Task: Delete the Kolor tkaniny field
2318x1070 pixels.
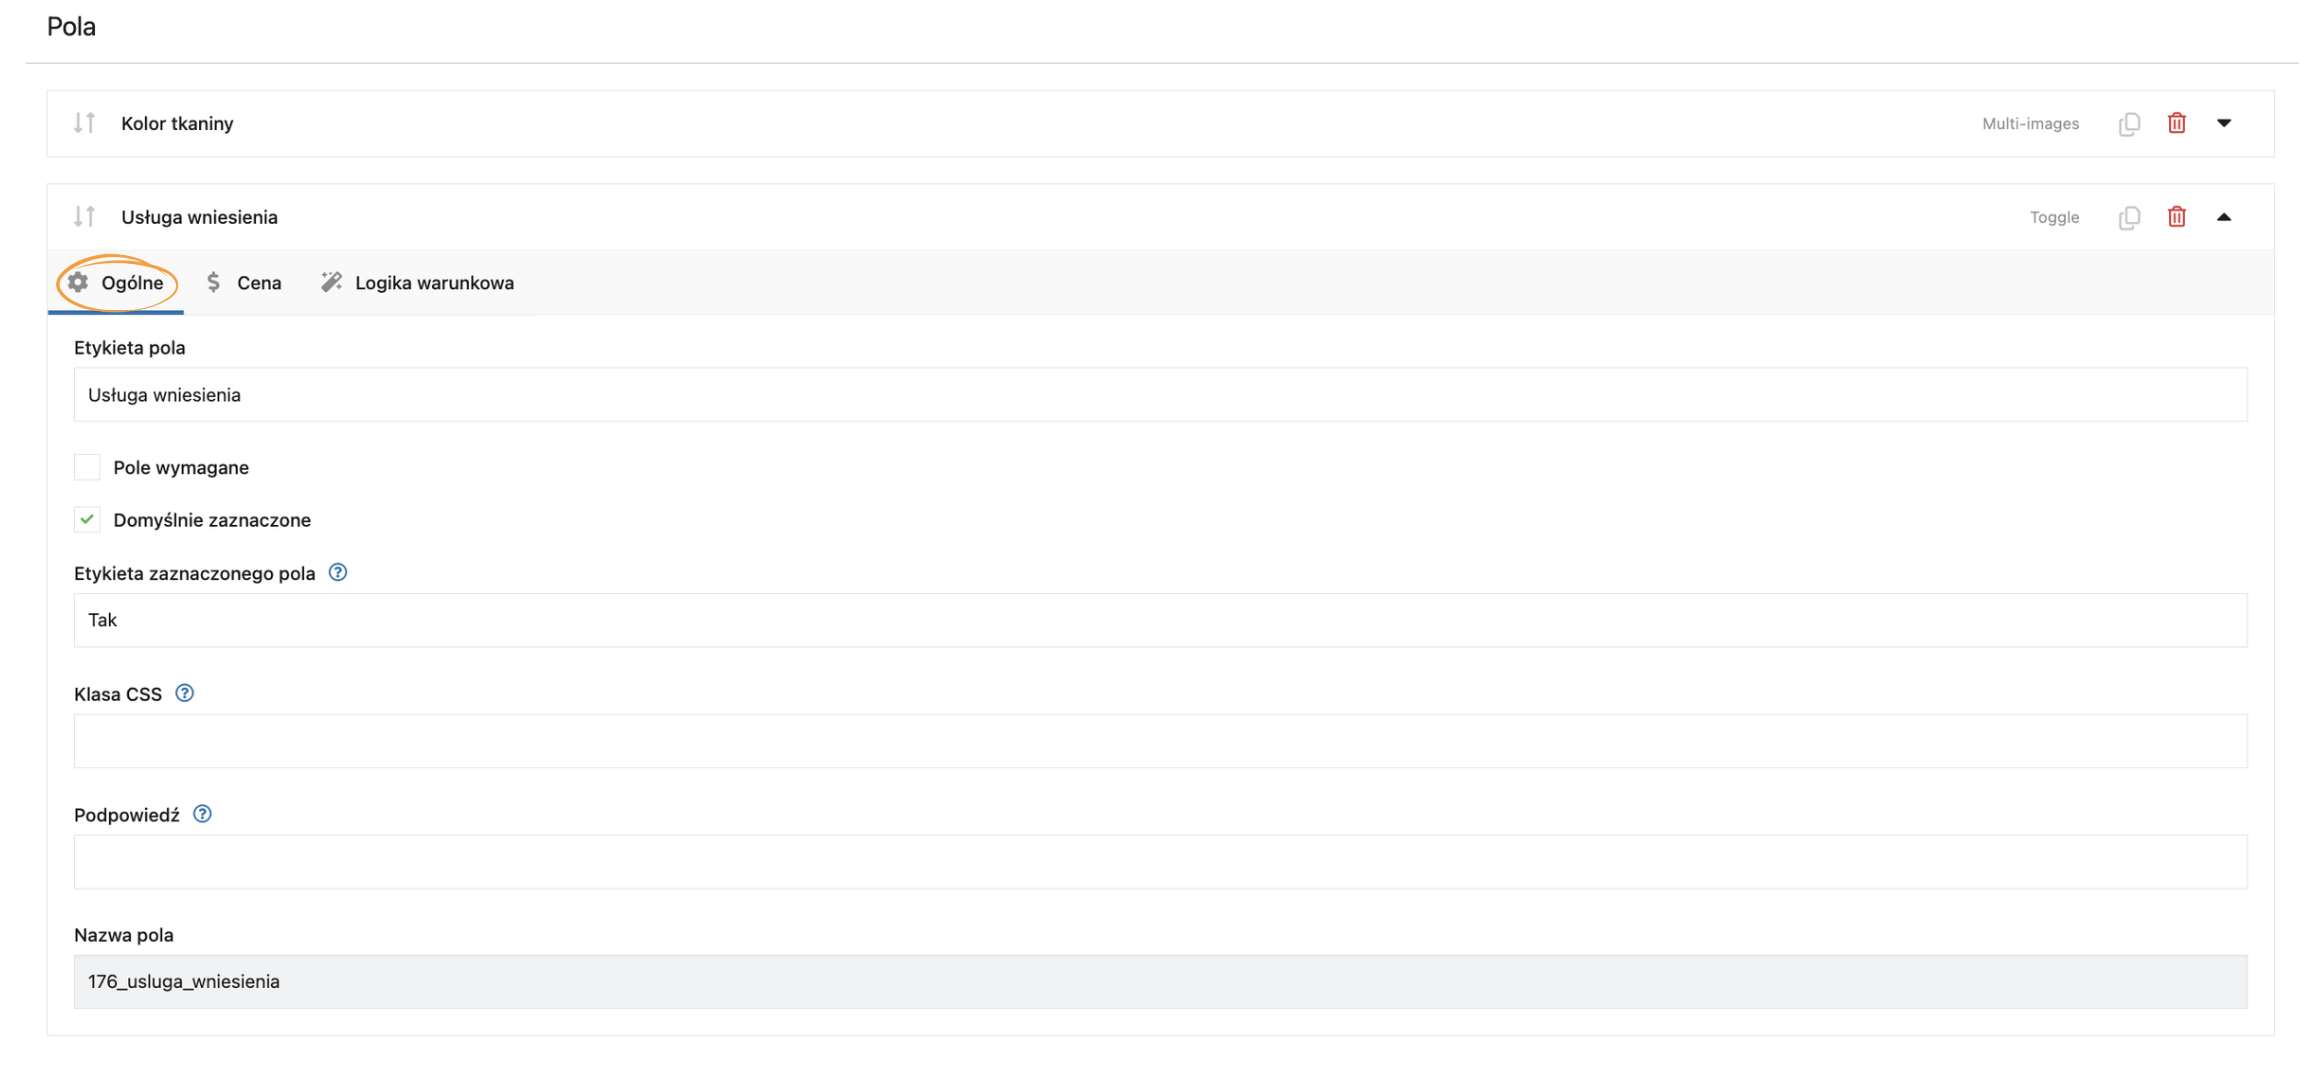Action: pyautogui.click(x=2176, y=123)
